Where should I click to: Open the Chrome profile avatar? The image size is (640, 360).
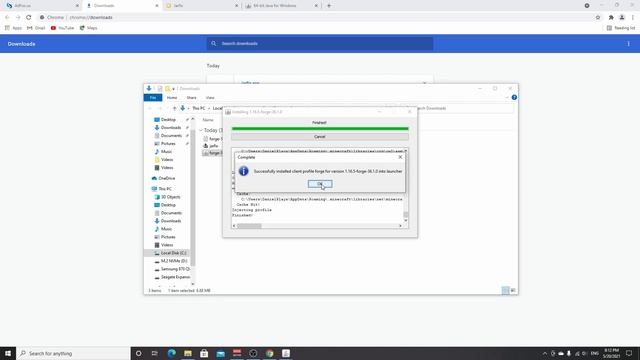[622, 17]
